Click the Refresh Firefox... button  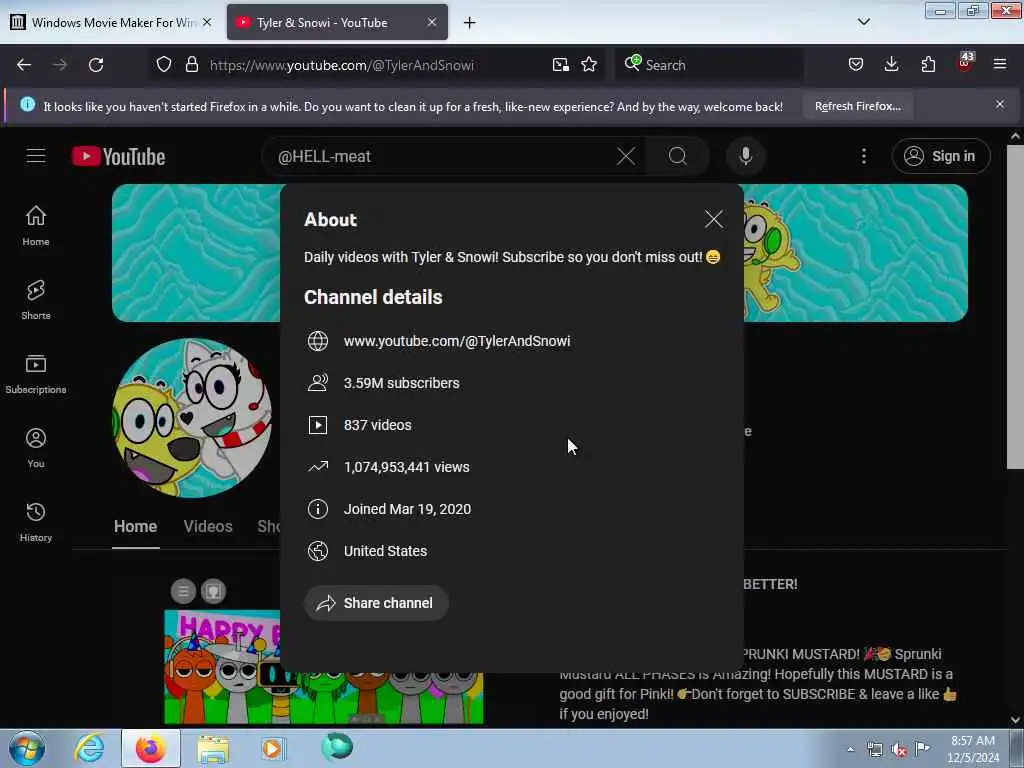click(857, 106)
